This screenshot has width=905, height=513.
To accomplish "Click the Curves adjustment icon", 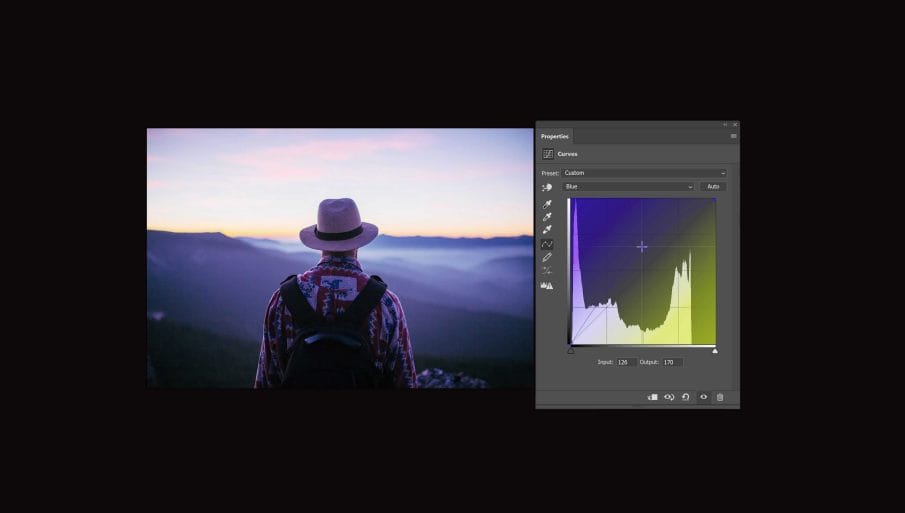I will click(x=548, y=154).
